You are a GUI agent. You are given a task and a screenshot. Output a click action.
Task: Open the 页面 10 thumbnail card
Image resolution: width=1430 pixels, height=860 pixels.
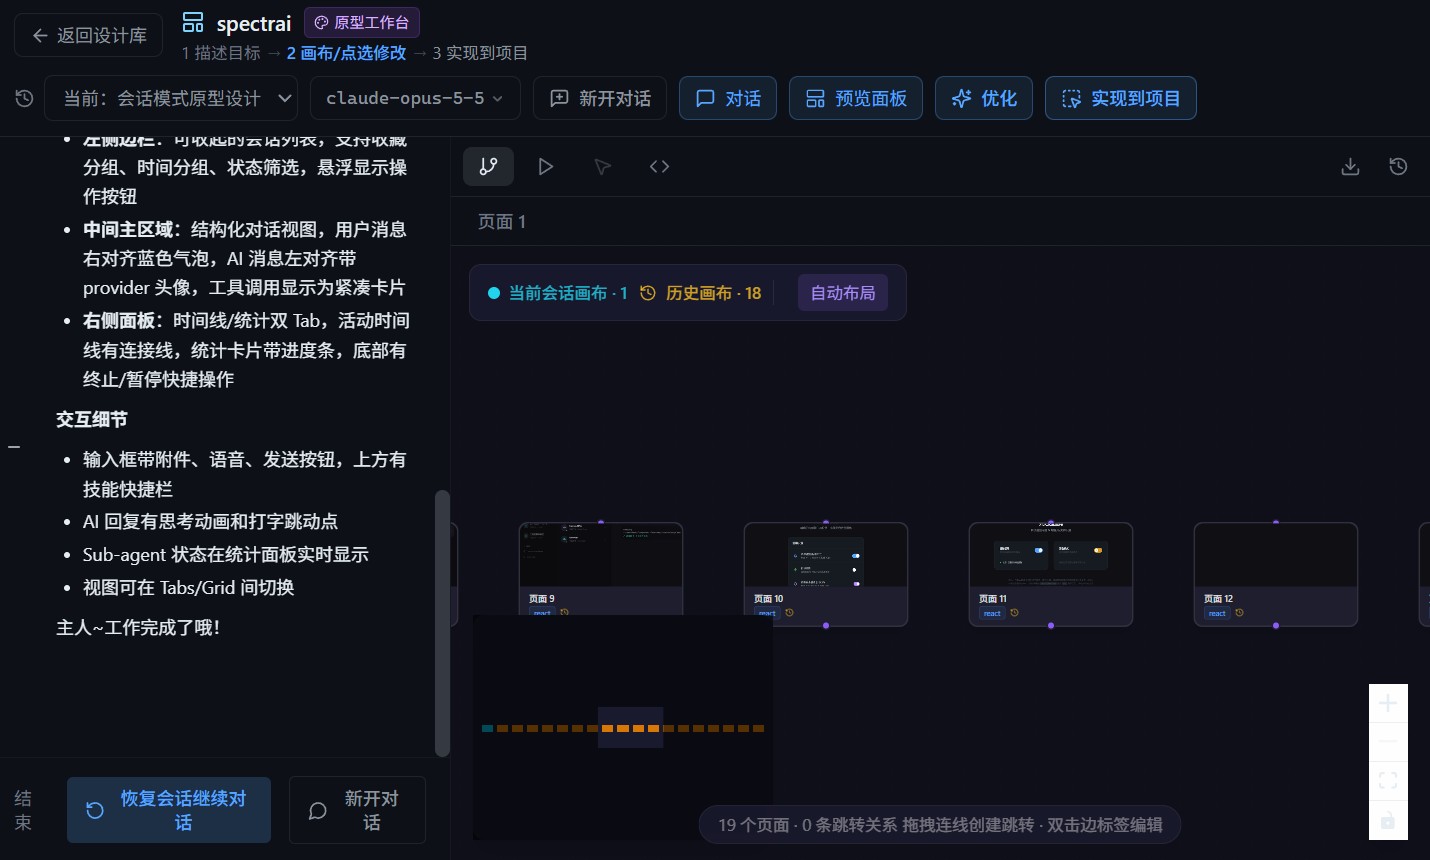[826, 574]
